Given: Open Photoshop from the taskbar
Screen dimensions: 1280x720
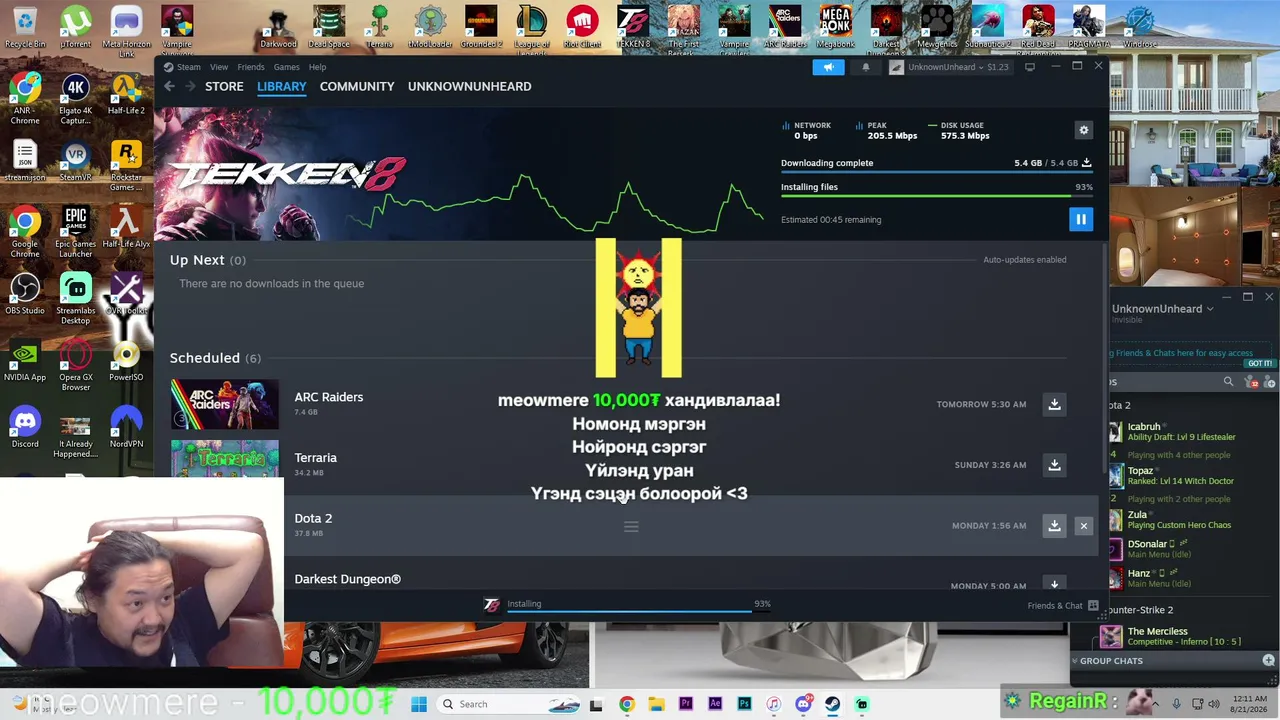Looking at the screenshot, I should 744,704.
